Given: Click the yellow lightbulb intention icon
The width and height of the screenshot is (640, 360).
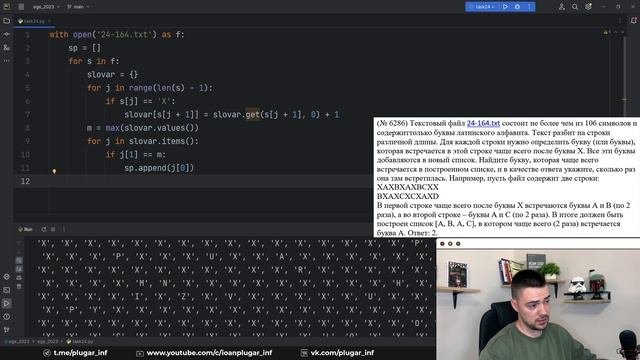Looking at the screenshot, I should [x=54, y=171].
